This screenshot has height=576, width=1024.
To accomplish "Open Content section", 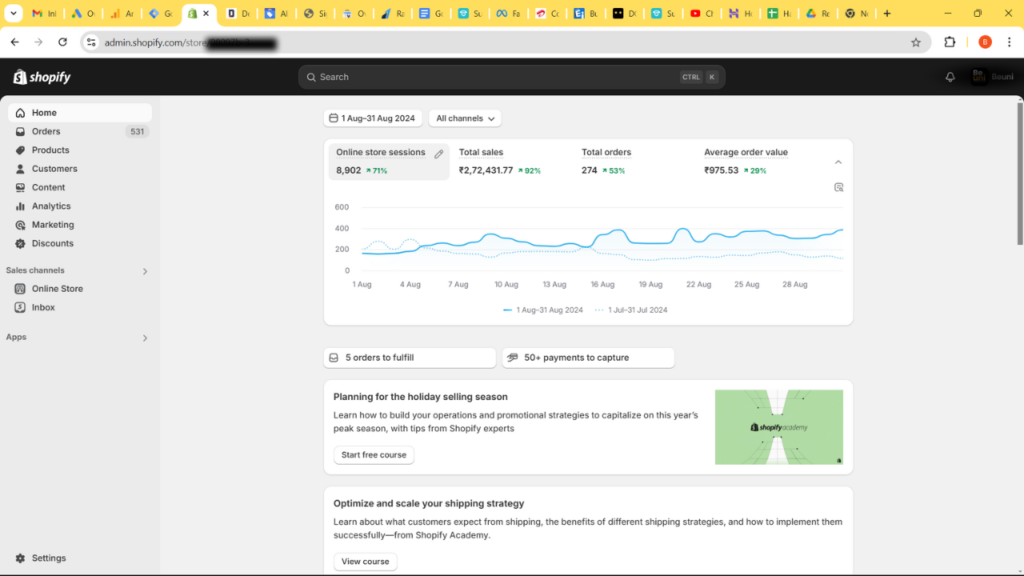I will 80,187.
